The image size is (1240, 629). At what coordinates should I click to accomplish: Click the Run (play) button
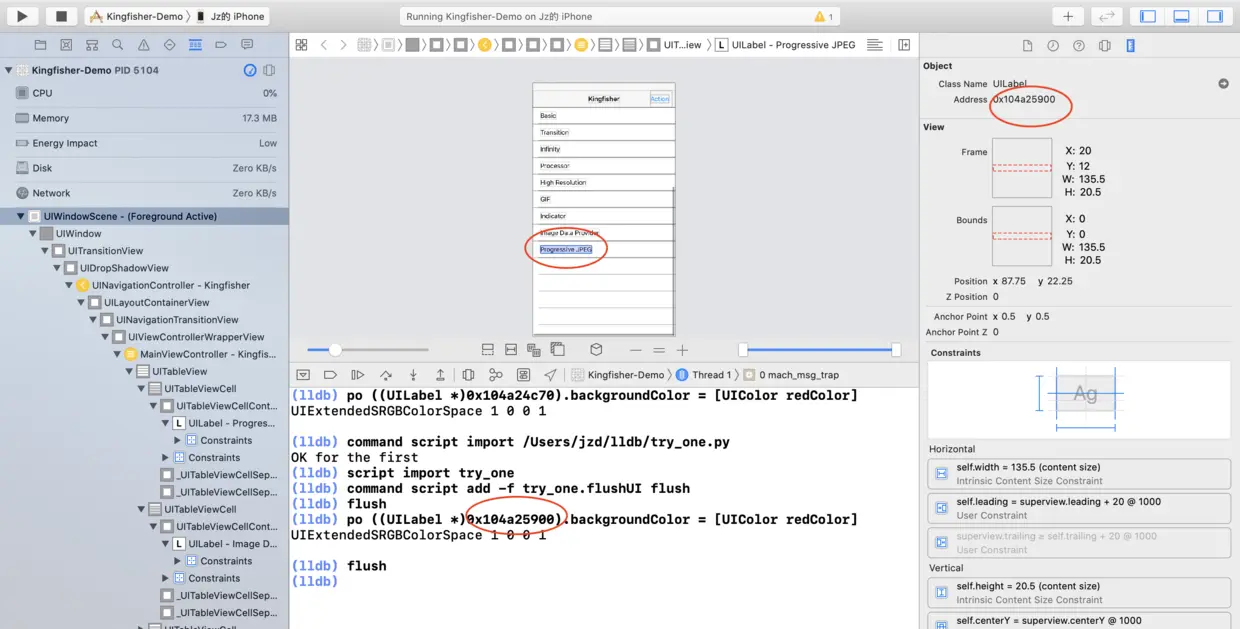click(x=22, y=16)
